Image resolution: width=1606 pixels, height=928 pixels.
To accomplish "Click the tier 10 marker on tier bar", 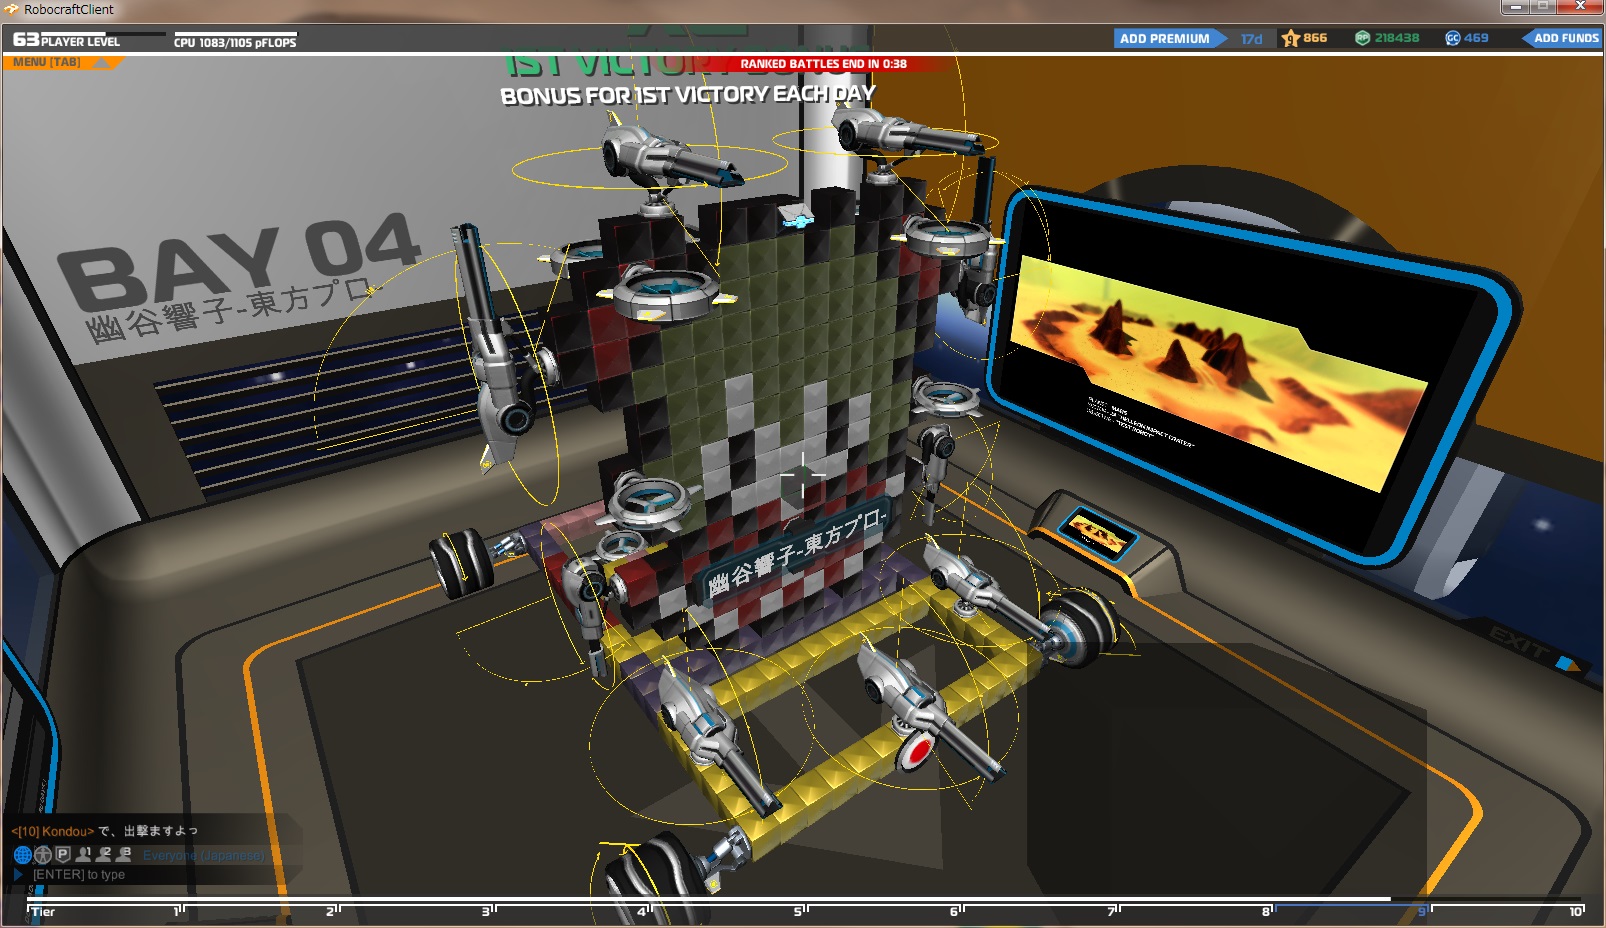I will [1576, 912].
